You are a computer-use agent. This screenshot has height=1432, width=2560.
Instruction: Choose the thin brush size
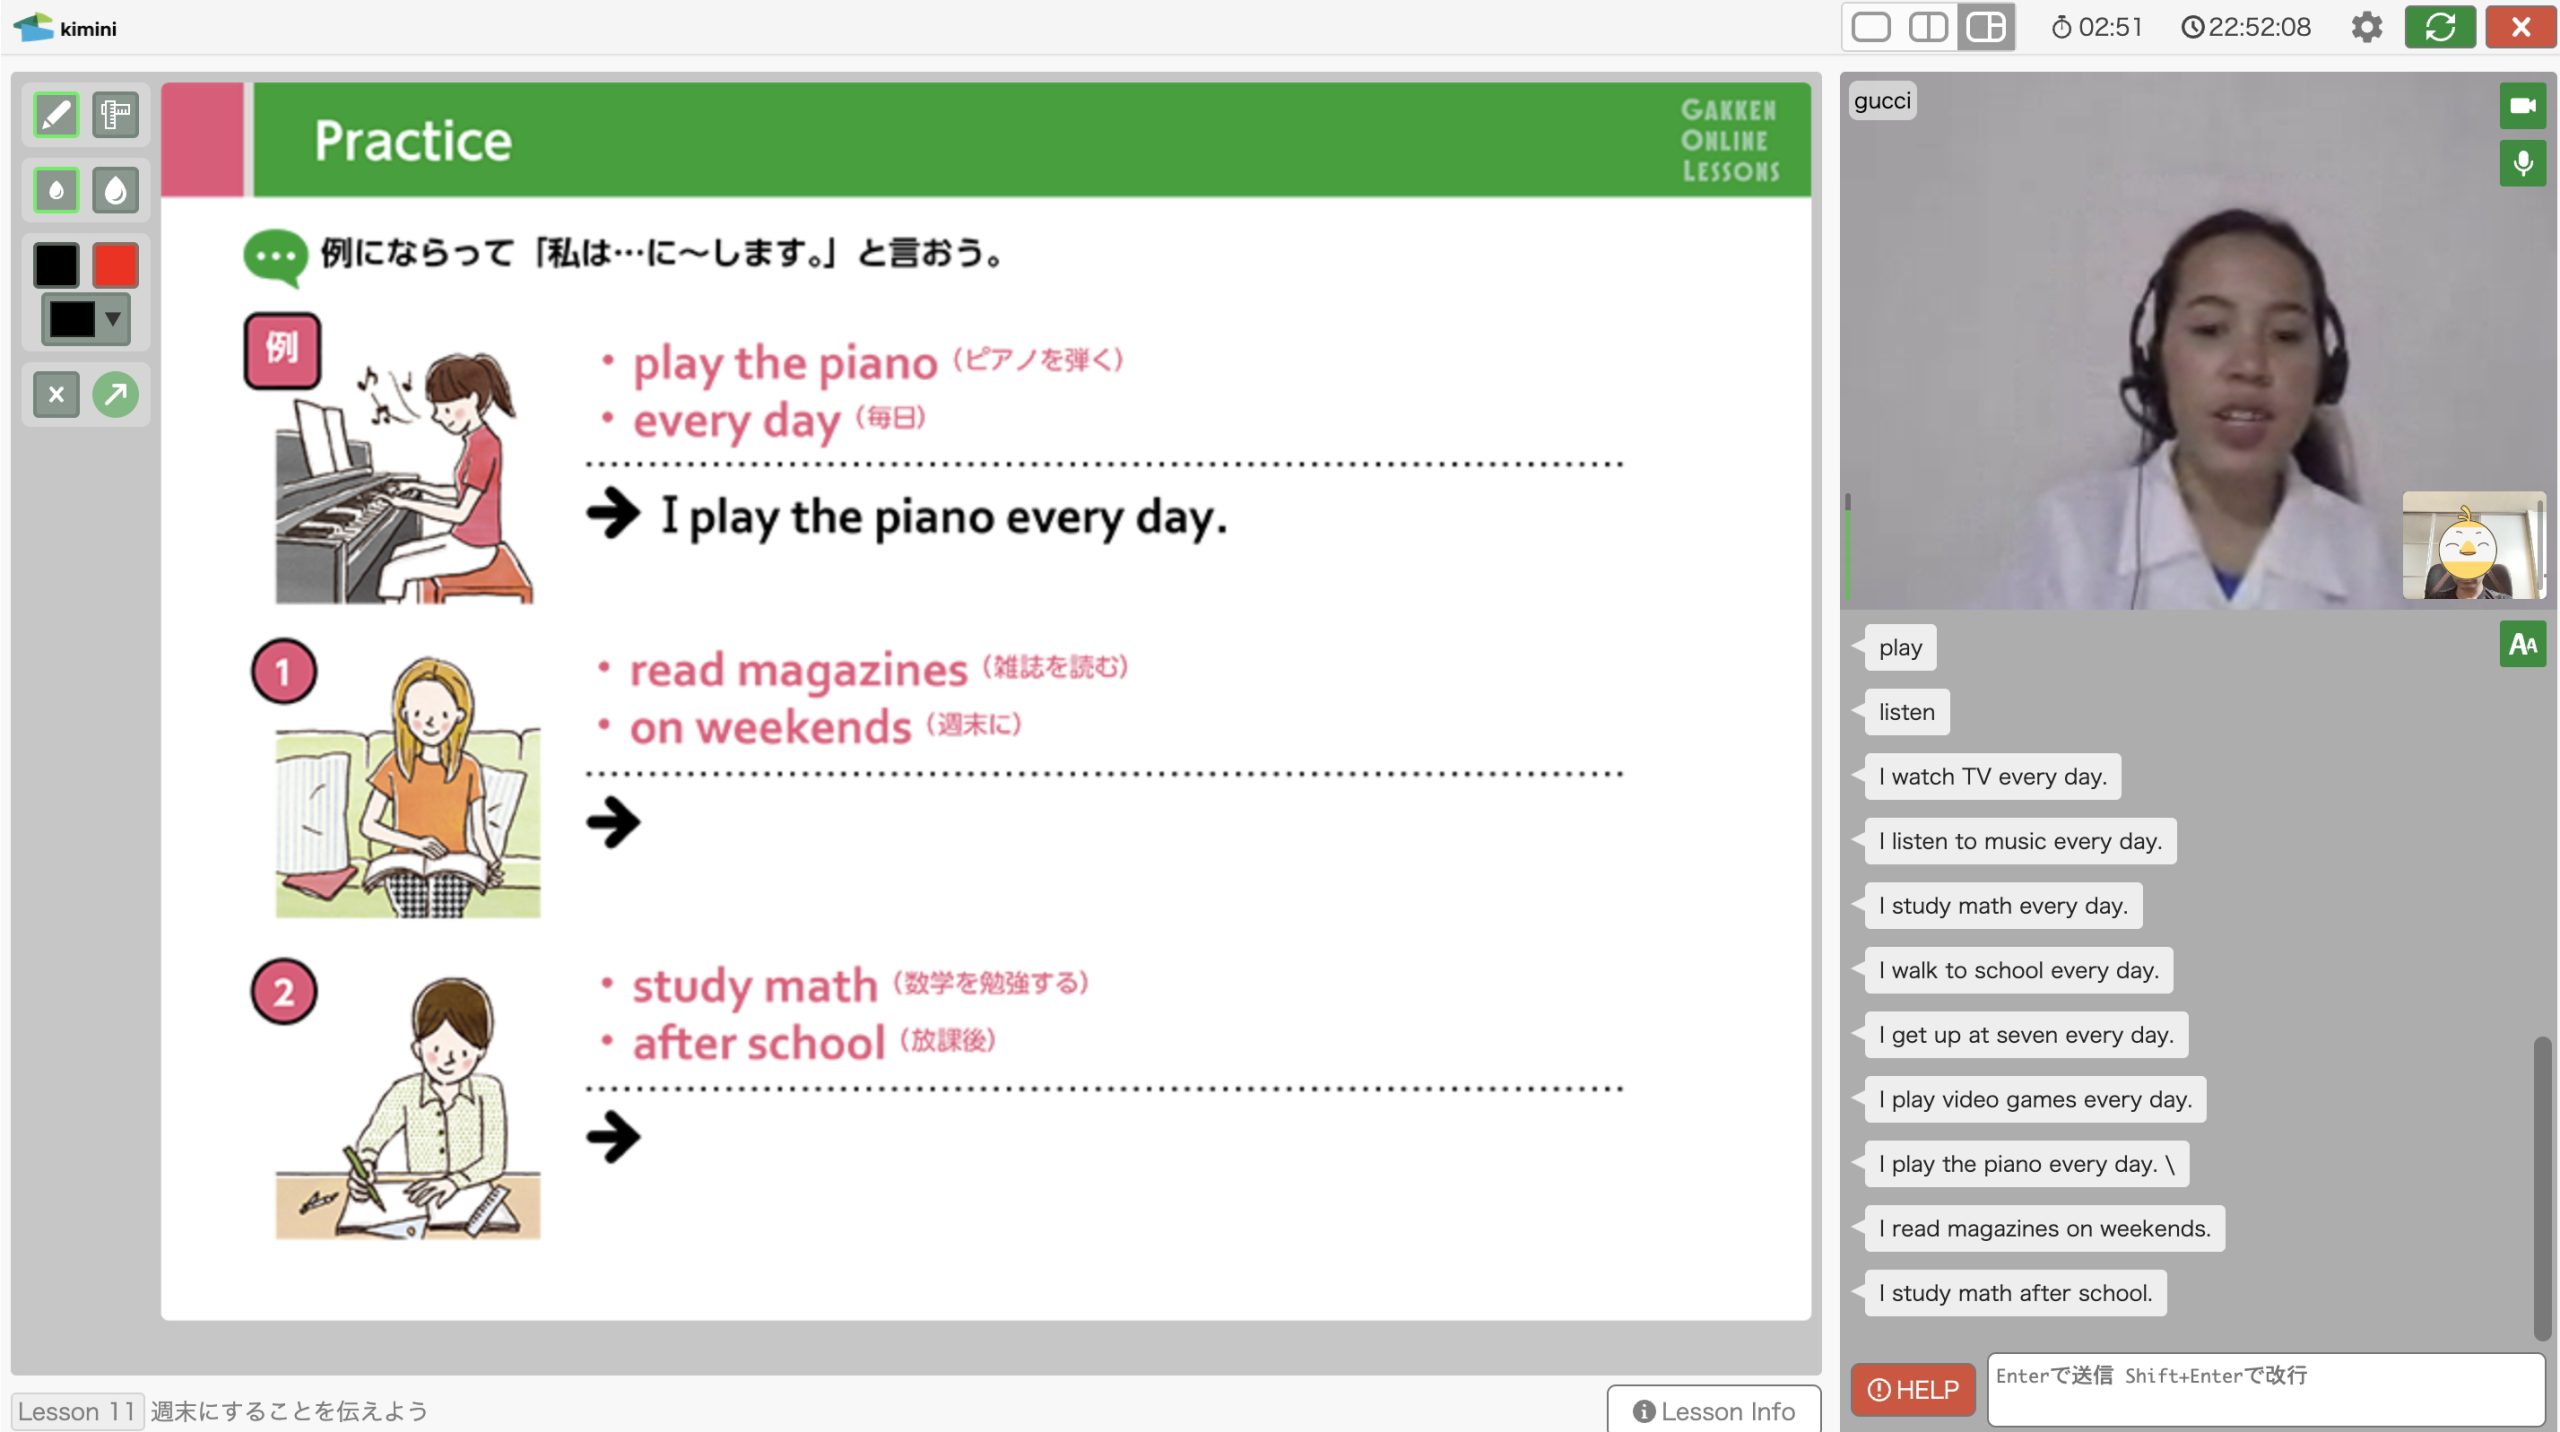click(56, 190)
